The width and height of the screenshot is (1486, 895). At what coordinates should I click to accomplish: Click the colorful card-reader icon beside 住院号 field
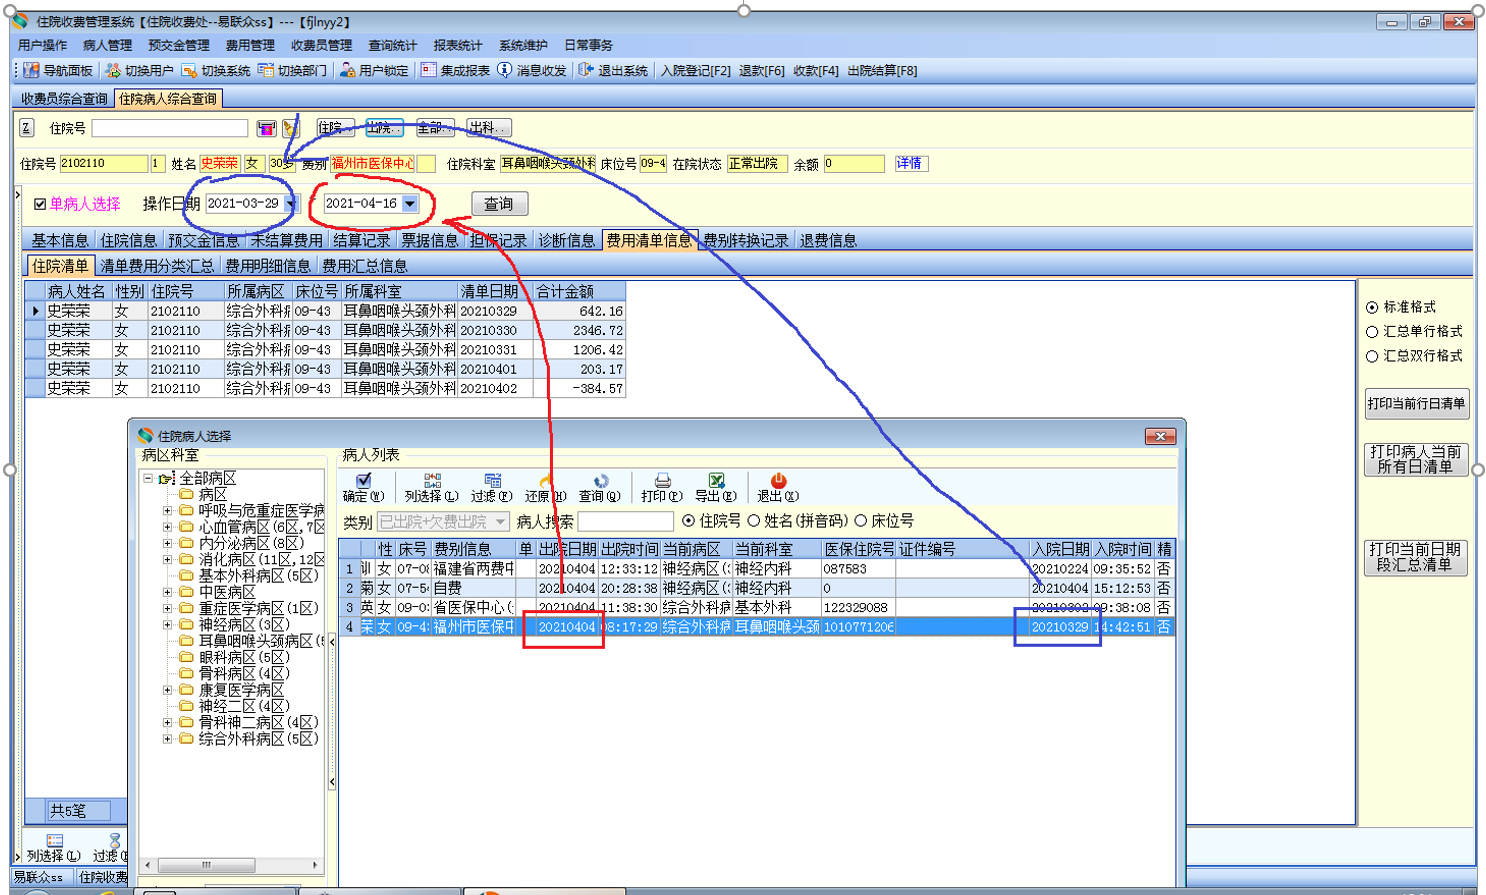(x=266, y=128)
